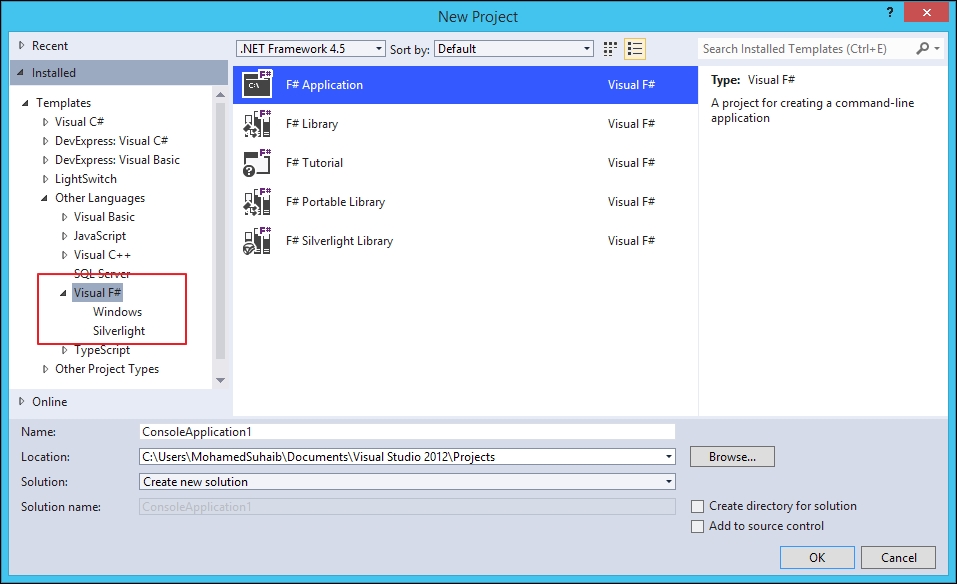
Task: Open the dialog help question mark
Action: (x=890, y=12)
